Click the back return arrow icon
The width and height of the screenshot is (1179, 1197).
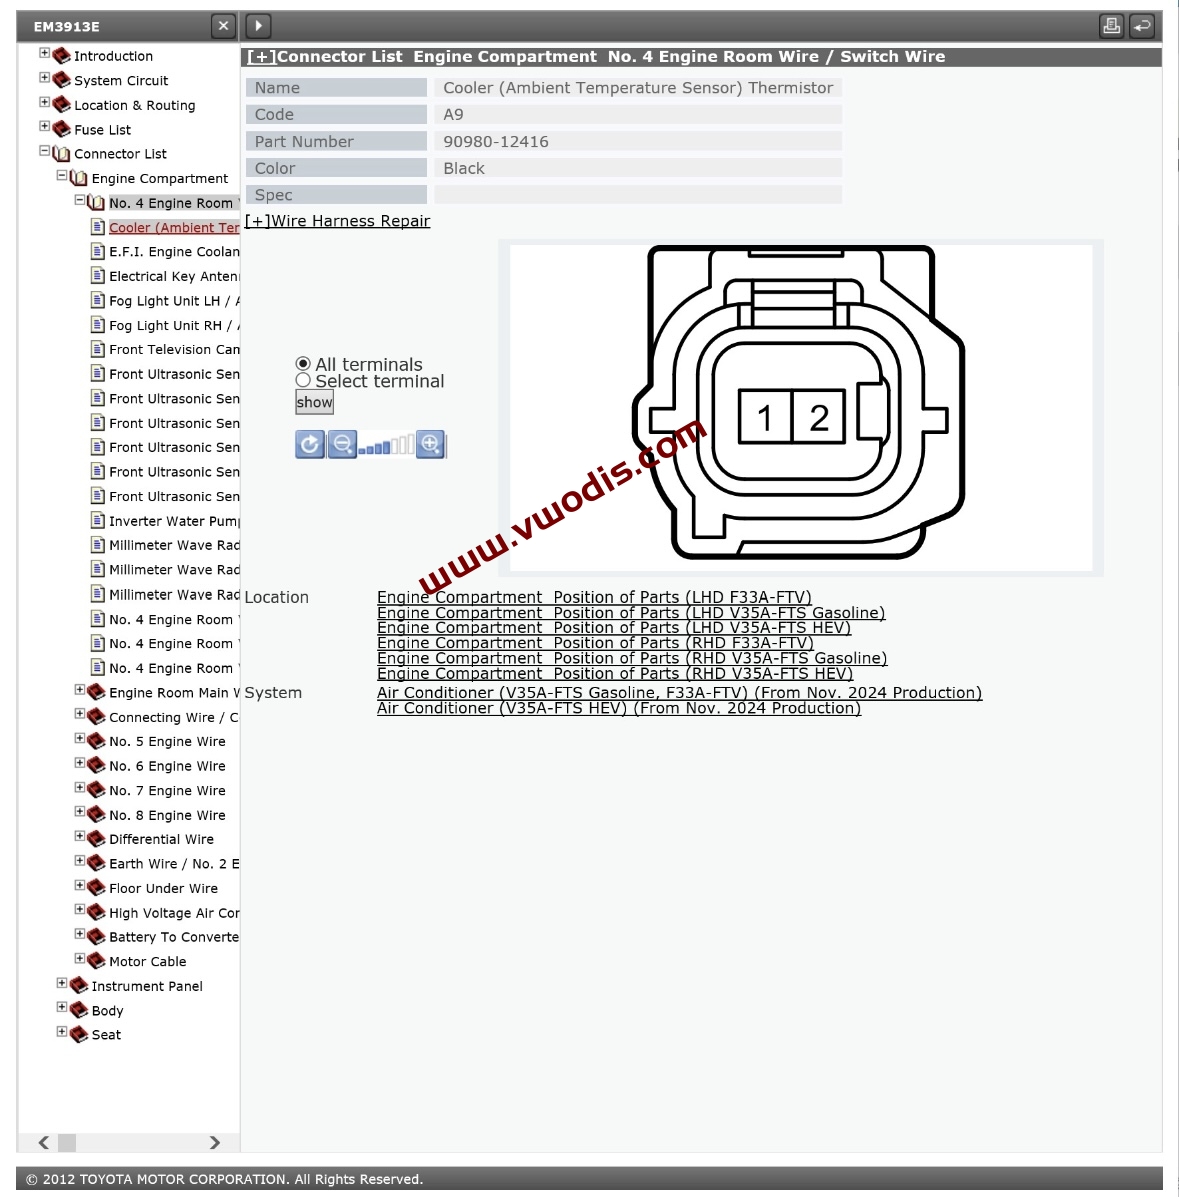[x=1142, y=26]
